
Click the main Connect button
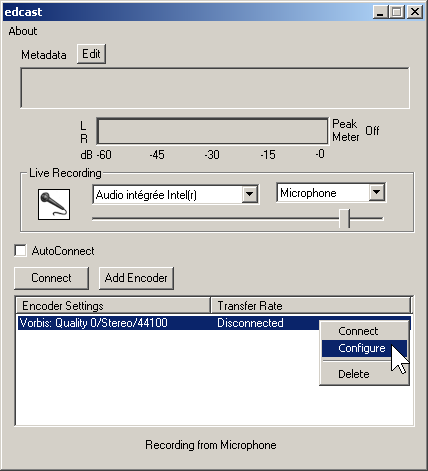click(51, 278)
